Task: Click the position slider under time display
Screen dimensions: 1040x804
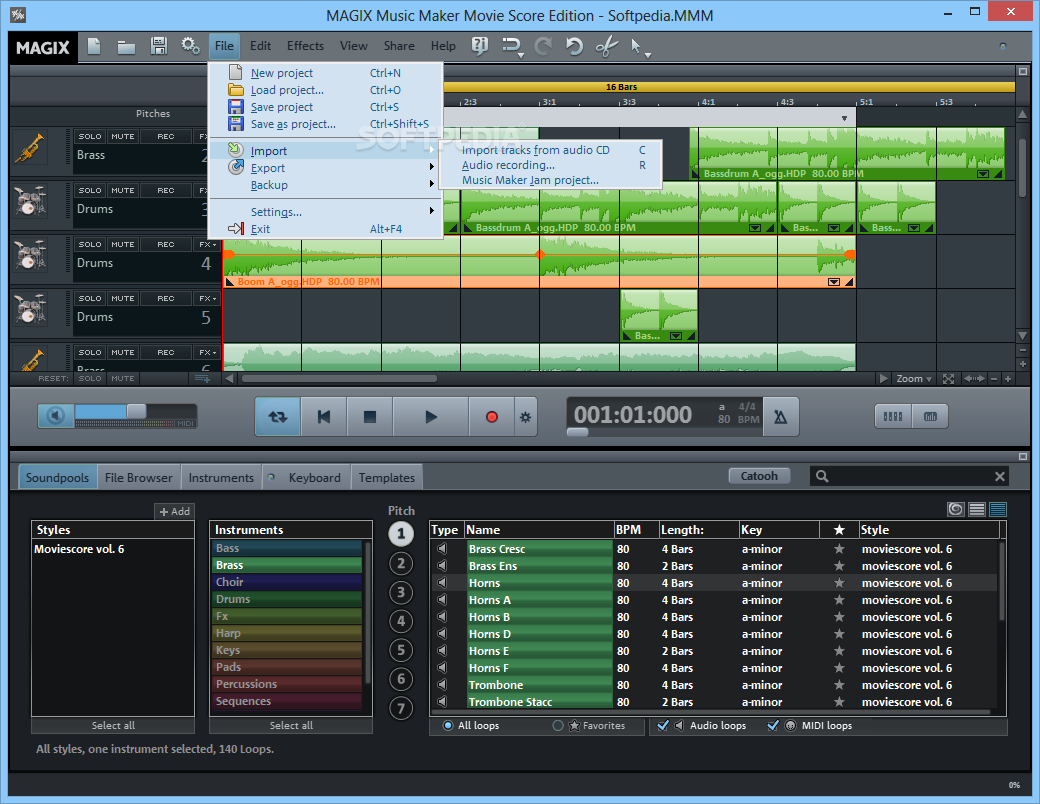Action: [x=578, y=432]
